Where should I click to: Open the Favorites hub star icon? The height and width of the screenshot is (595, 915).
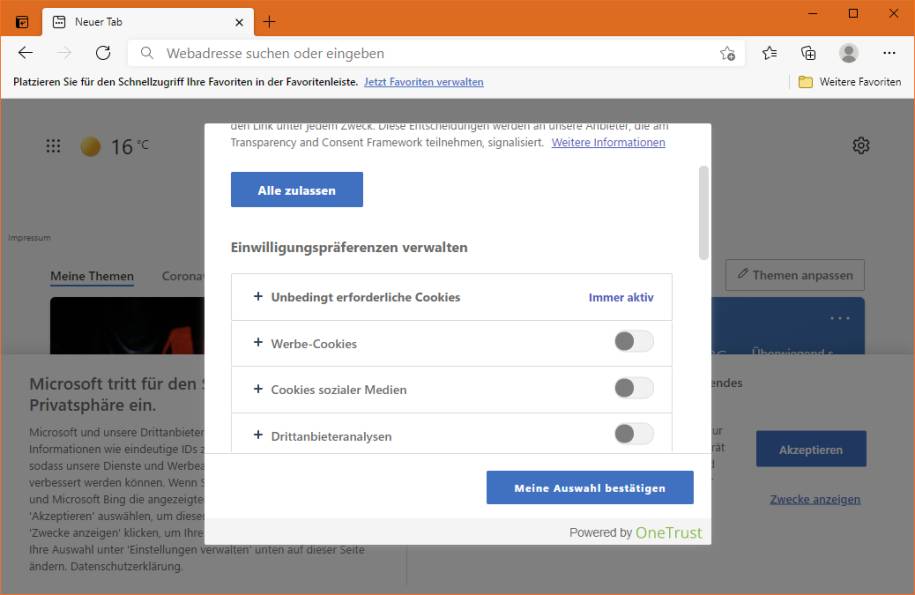(770, 53)
